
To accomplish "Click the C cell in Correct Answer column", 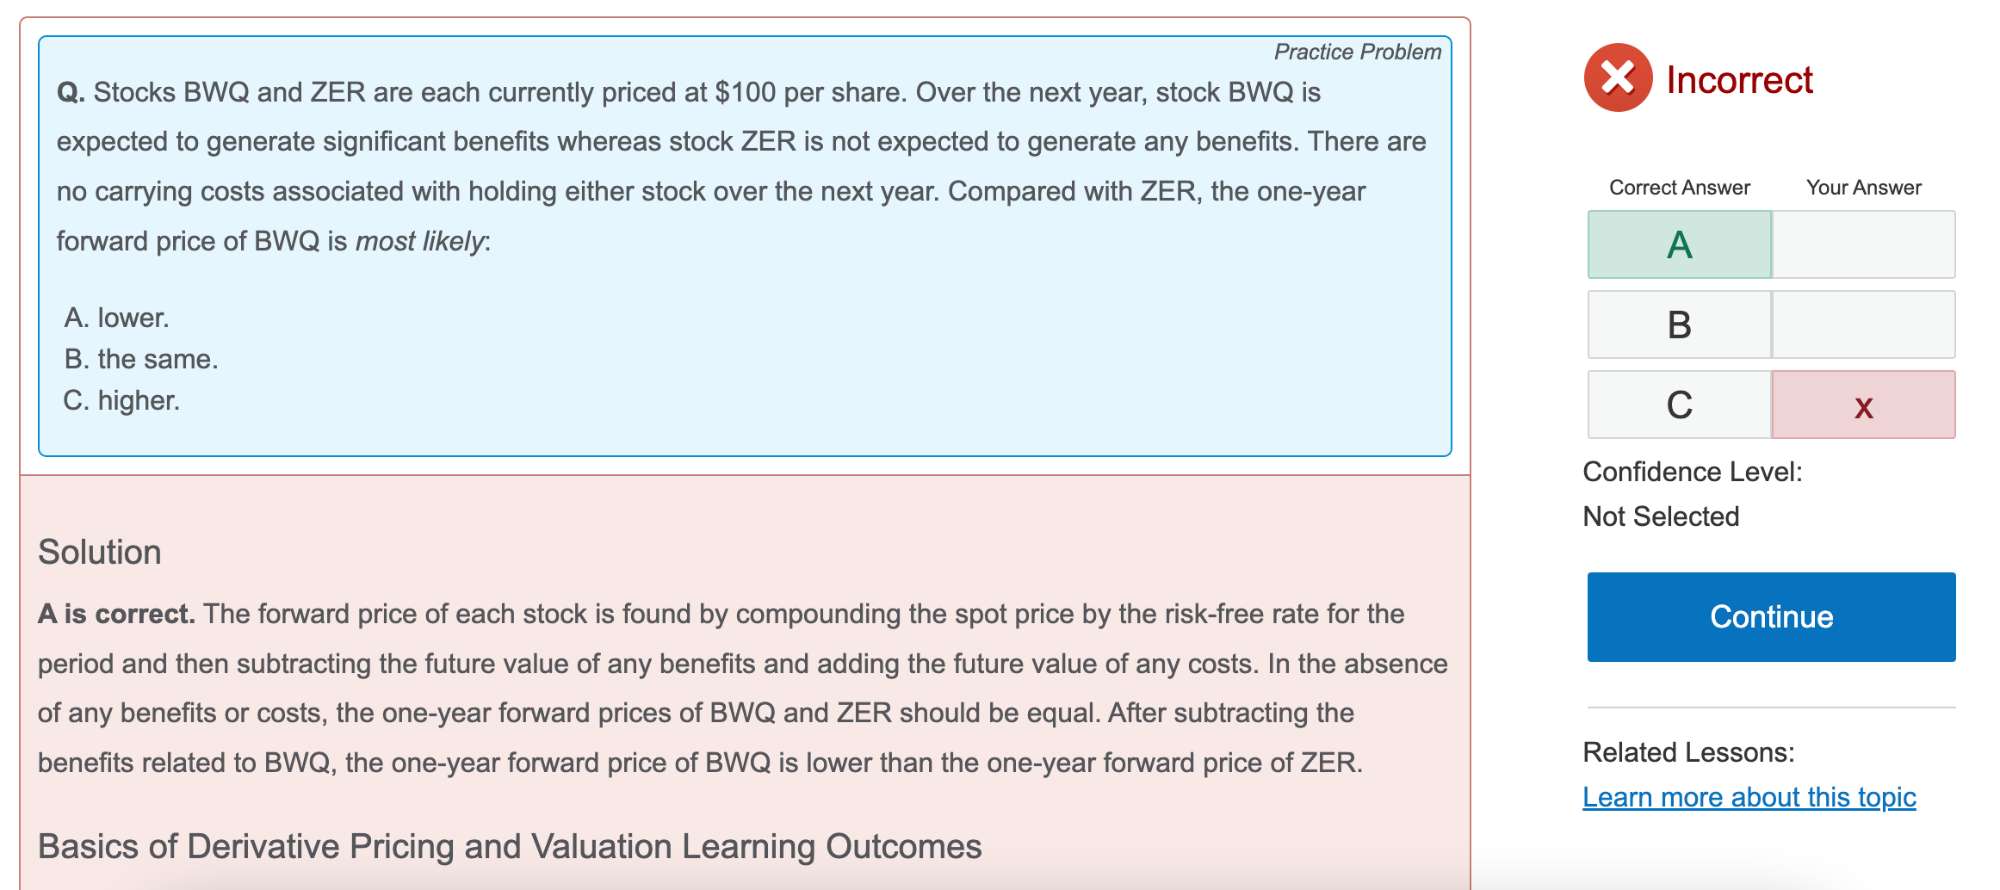I will pyautogui.click(x=1679, y=405).
